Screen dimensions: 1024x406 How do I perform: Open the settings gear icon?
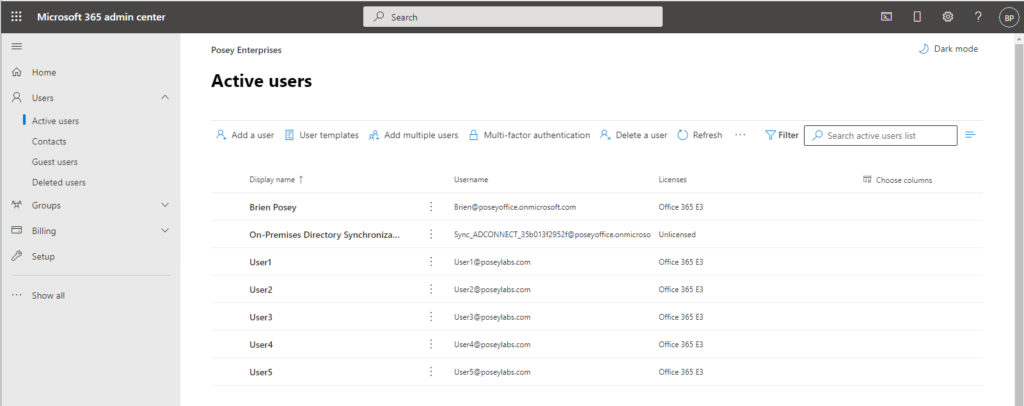click(948, 17)
